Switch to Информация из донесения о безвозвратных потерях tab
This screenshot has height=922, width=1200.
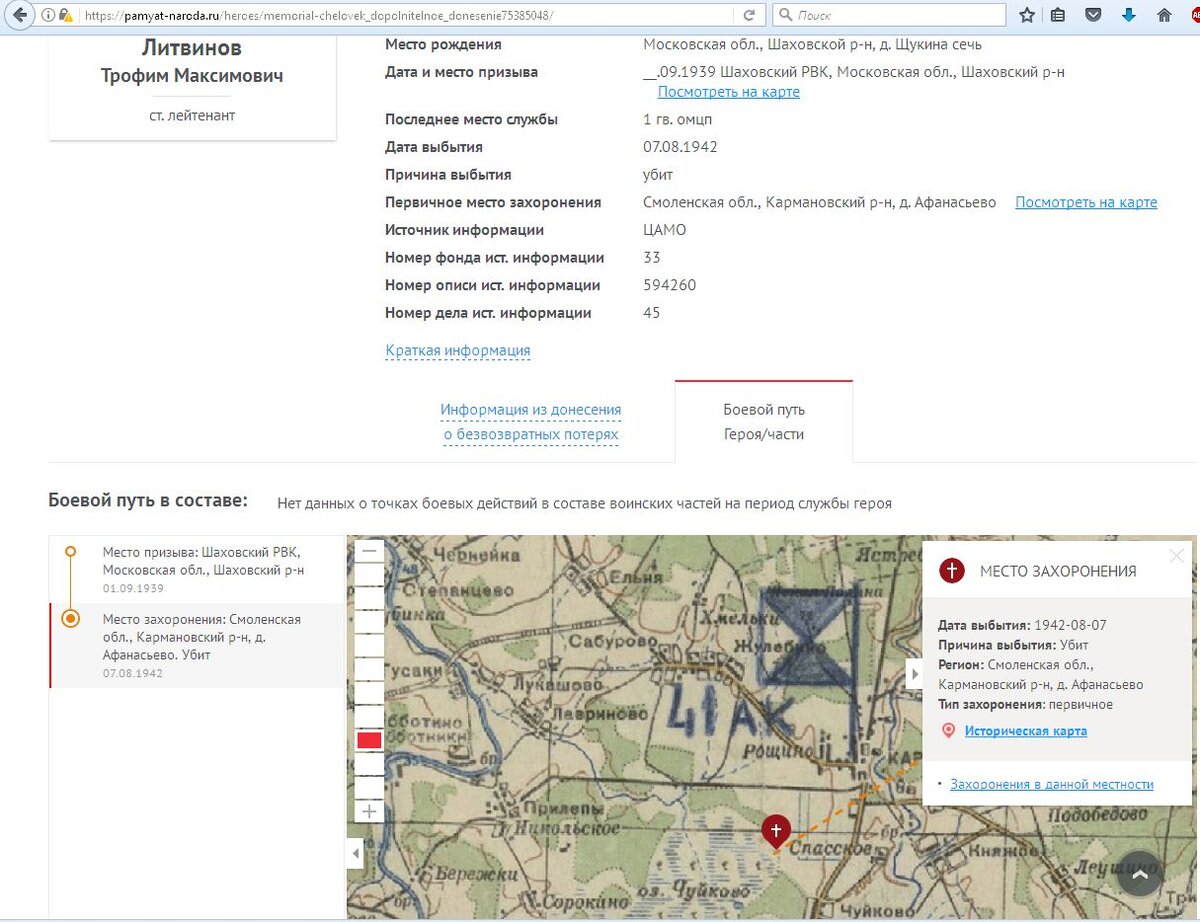[x=530, y=422]
